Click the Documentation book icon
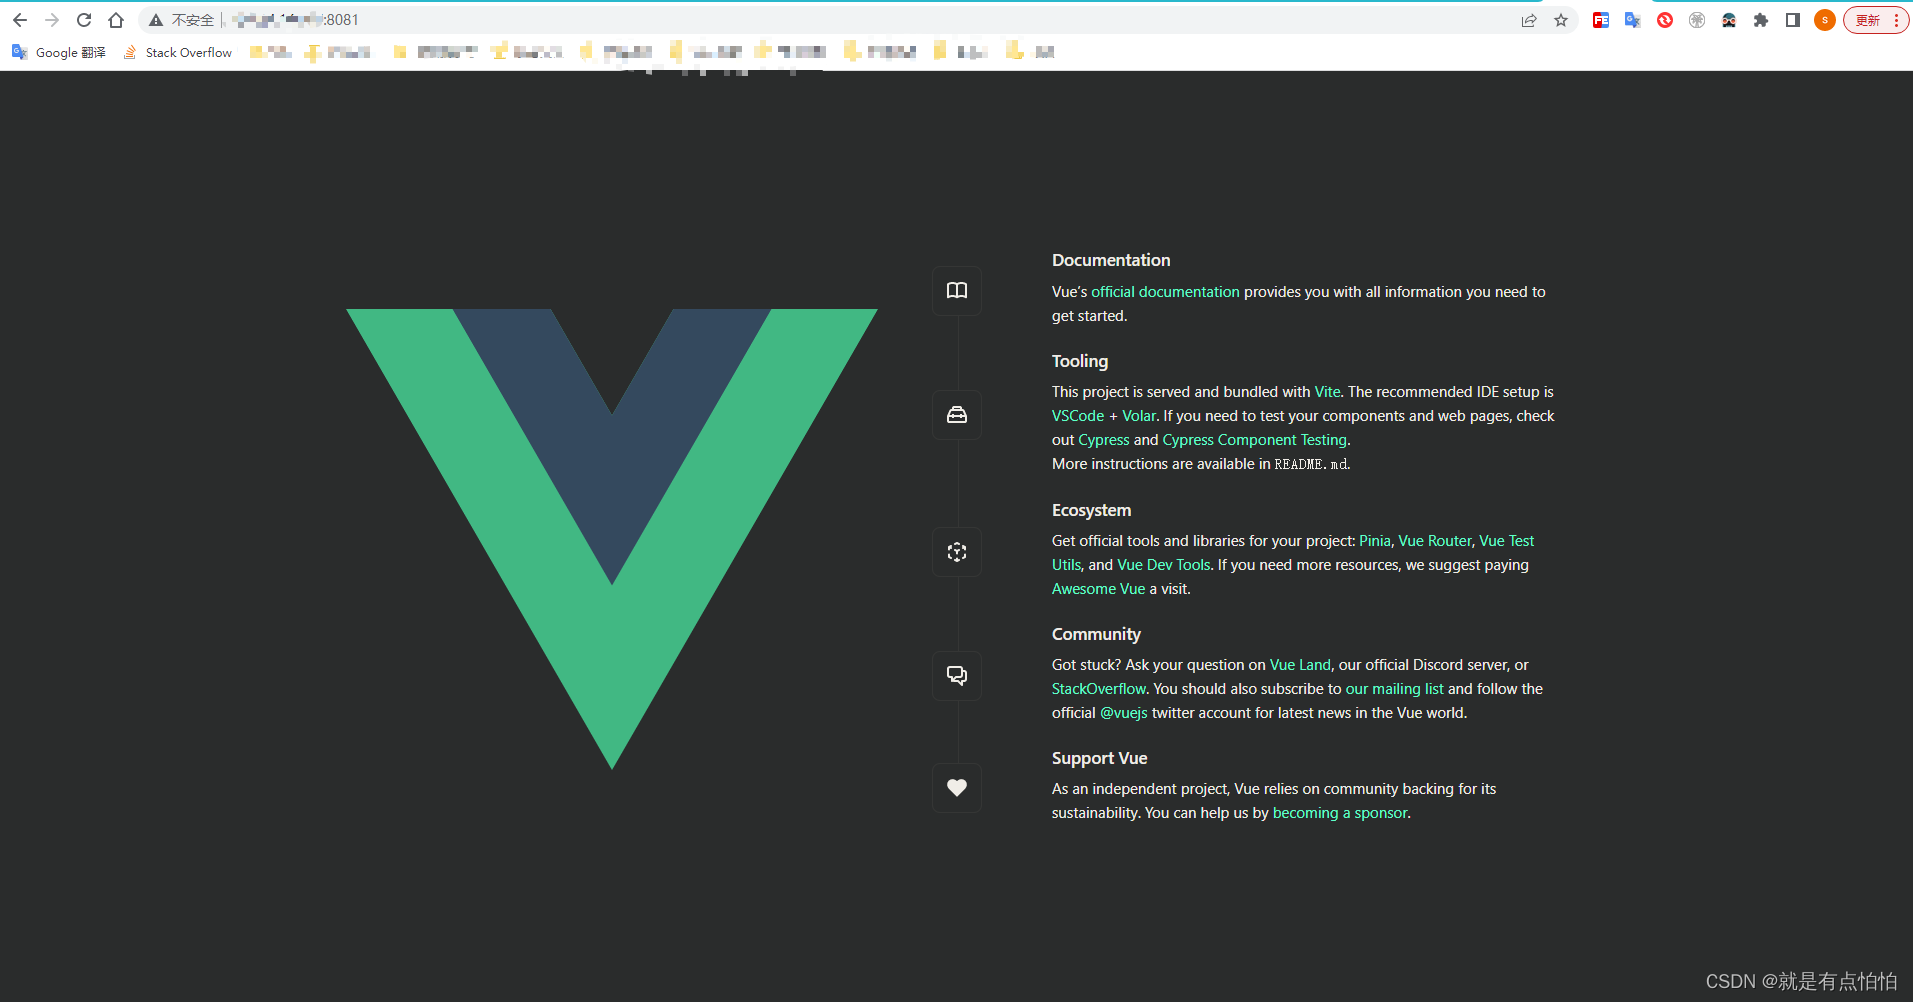Viewport: 1913px width, 1002px height. point(957,291)
